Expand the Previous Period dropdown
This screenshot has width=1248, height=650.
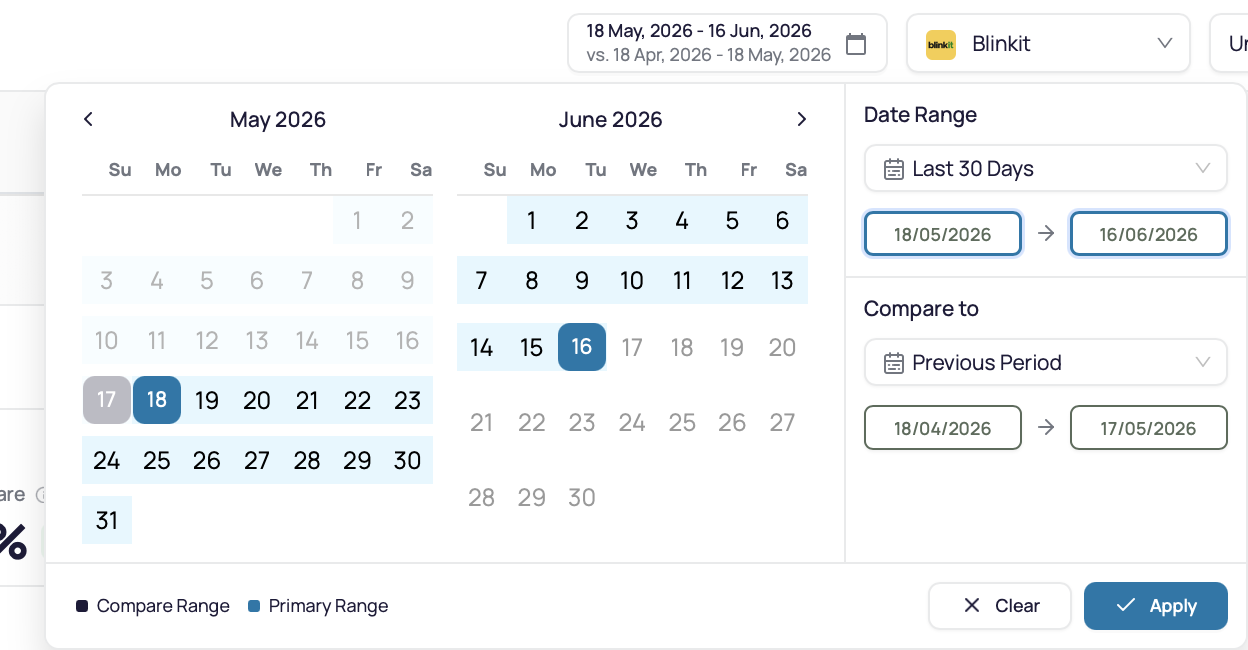pyautogui.click(x=1046, y=363)
